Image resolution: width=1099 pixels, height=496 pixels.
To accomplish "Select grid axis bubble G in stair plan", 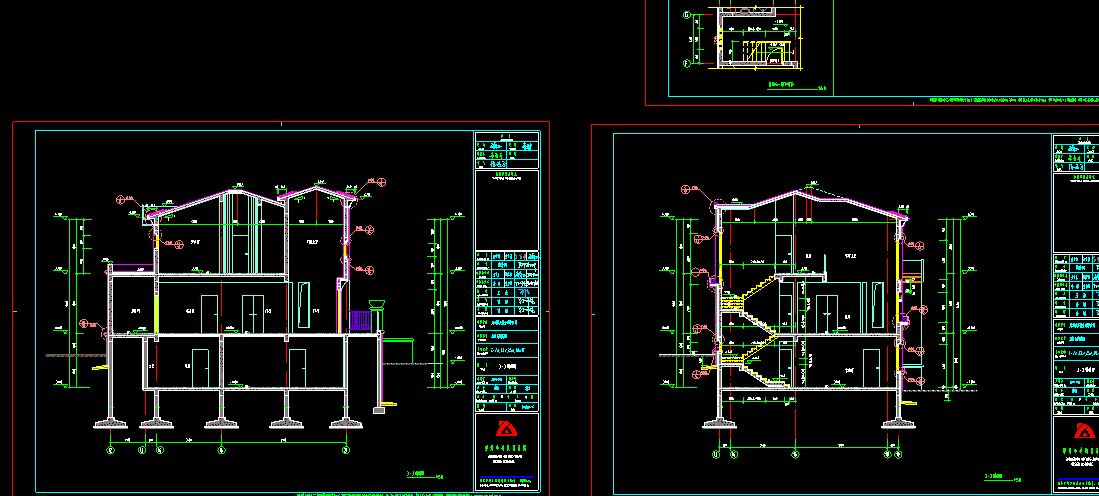I will tap(687, 14).
